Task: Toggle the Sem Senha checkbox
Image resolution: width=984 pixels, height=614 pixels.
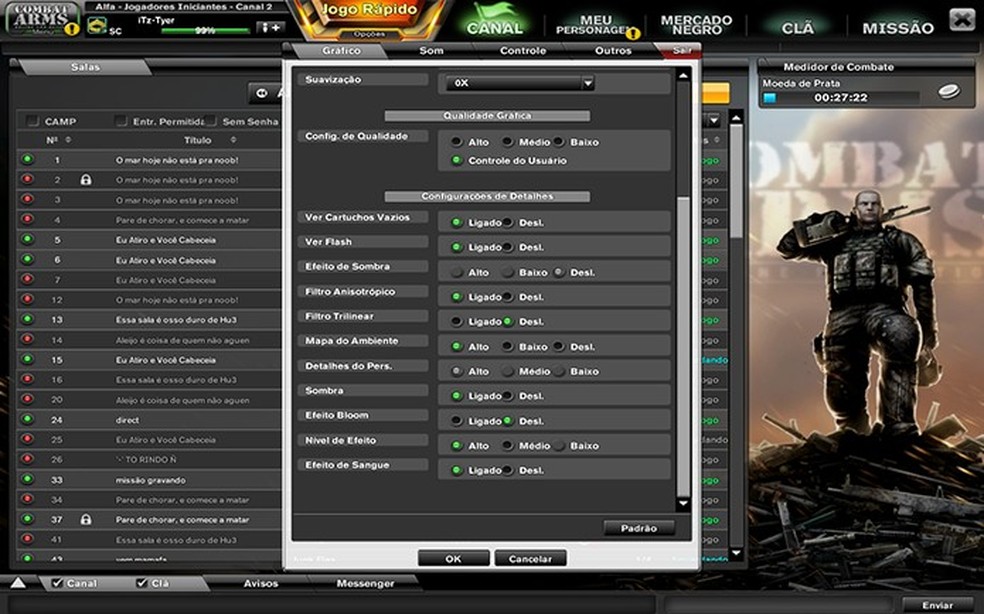Action: (211, 121)
